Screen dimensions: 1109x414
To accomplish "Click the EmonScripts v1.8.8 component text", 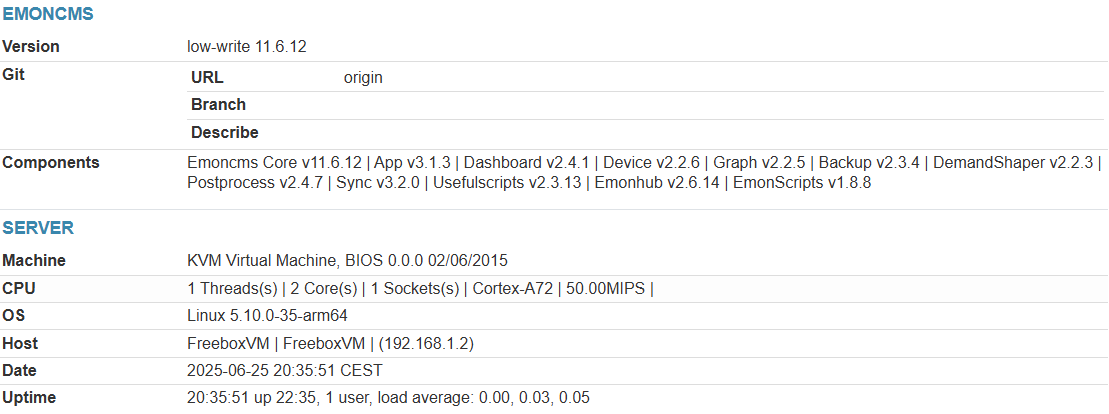I will (x=802, y=183).
